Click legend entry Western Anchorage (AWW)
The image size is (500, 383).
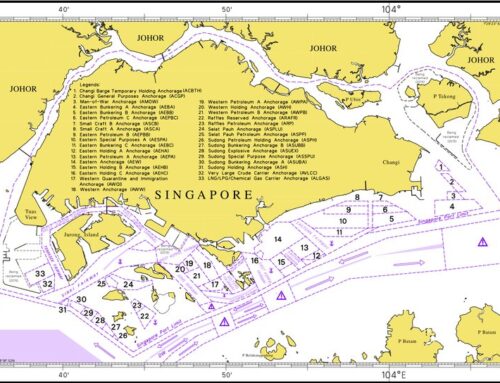[108, 189]
